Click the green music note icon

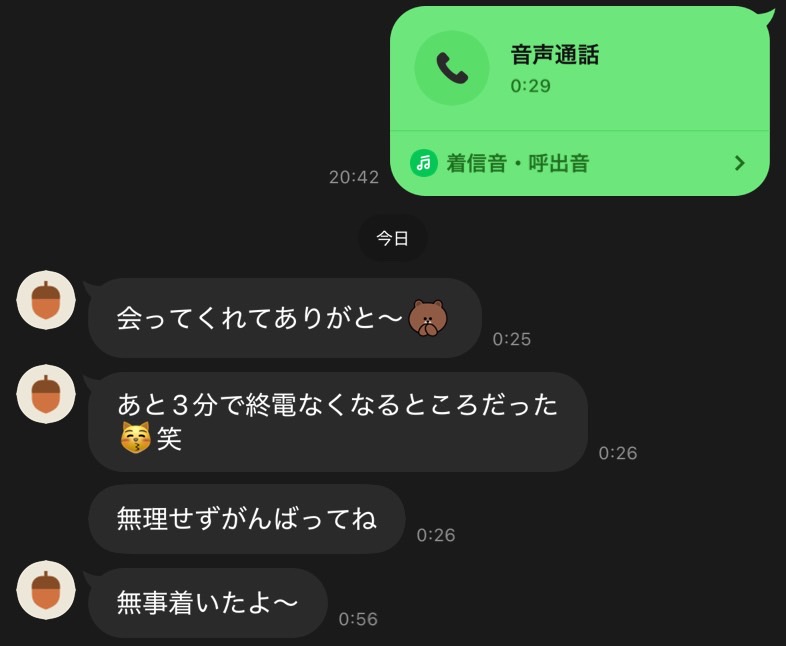(x=424, y=163)
